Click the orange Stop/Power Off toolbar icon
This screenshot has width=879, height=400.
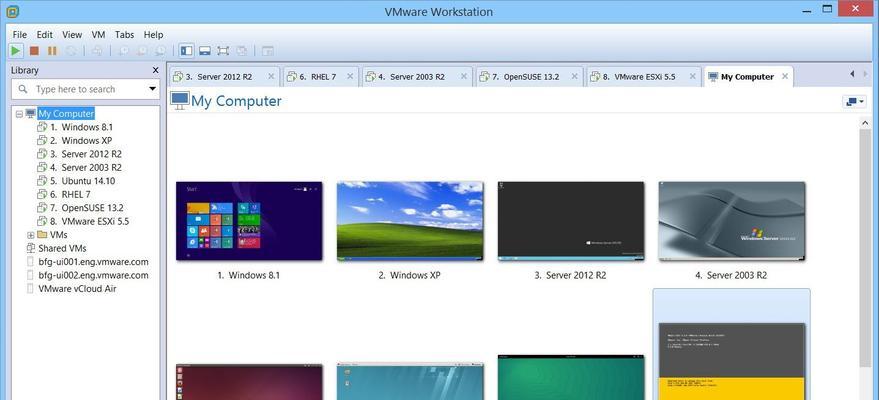[x=34, y=51]
